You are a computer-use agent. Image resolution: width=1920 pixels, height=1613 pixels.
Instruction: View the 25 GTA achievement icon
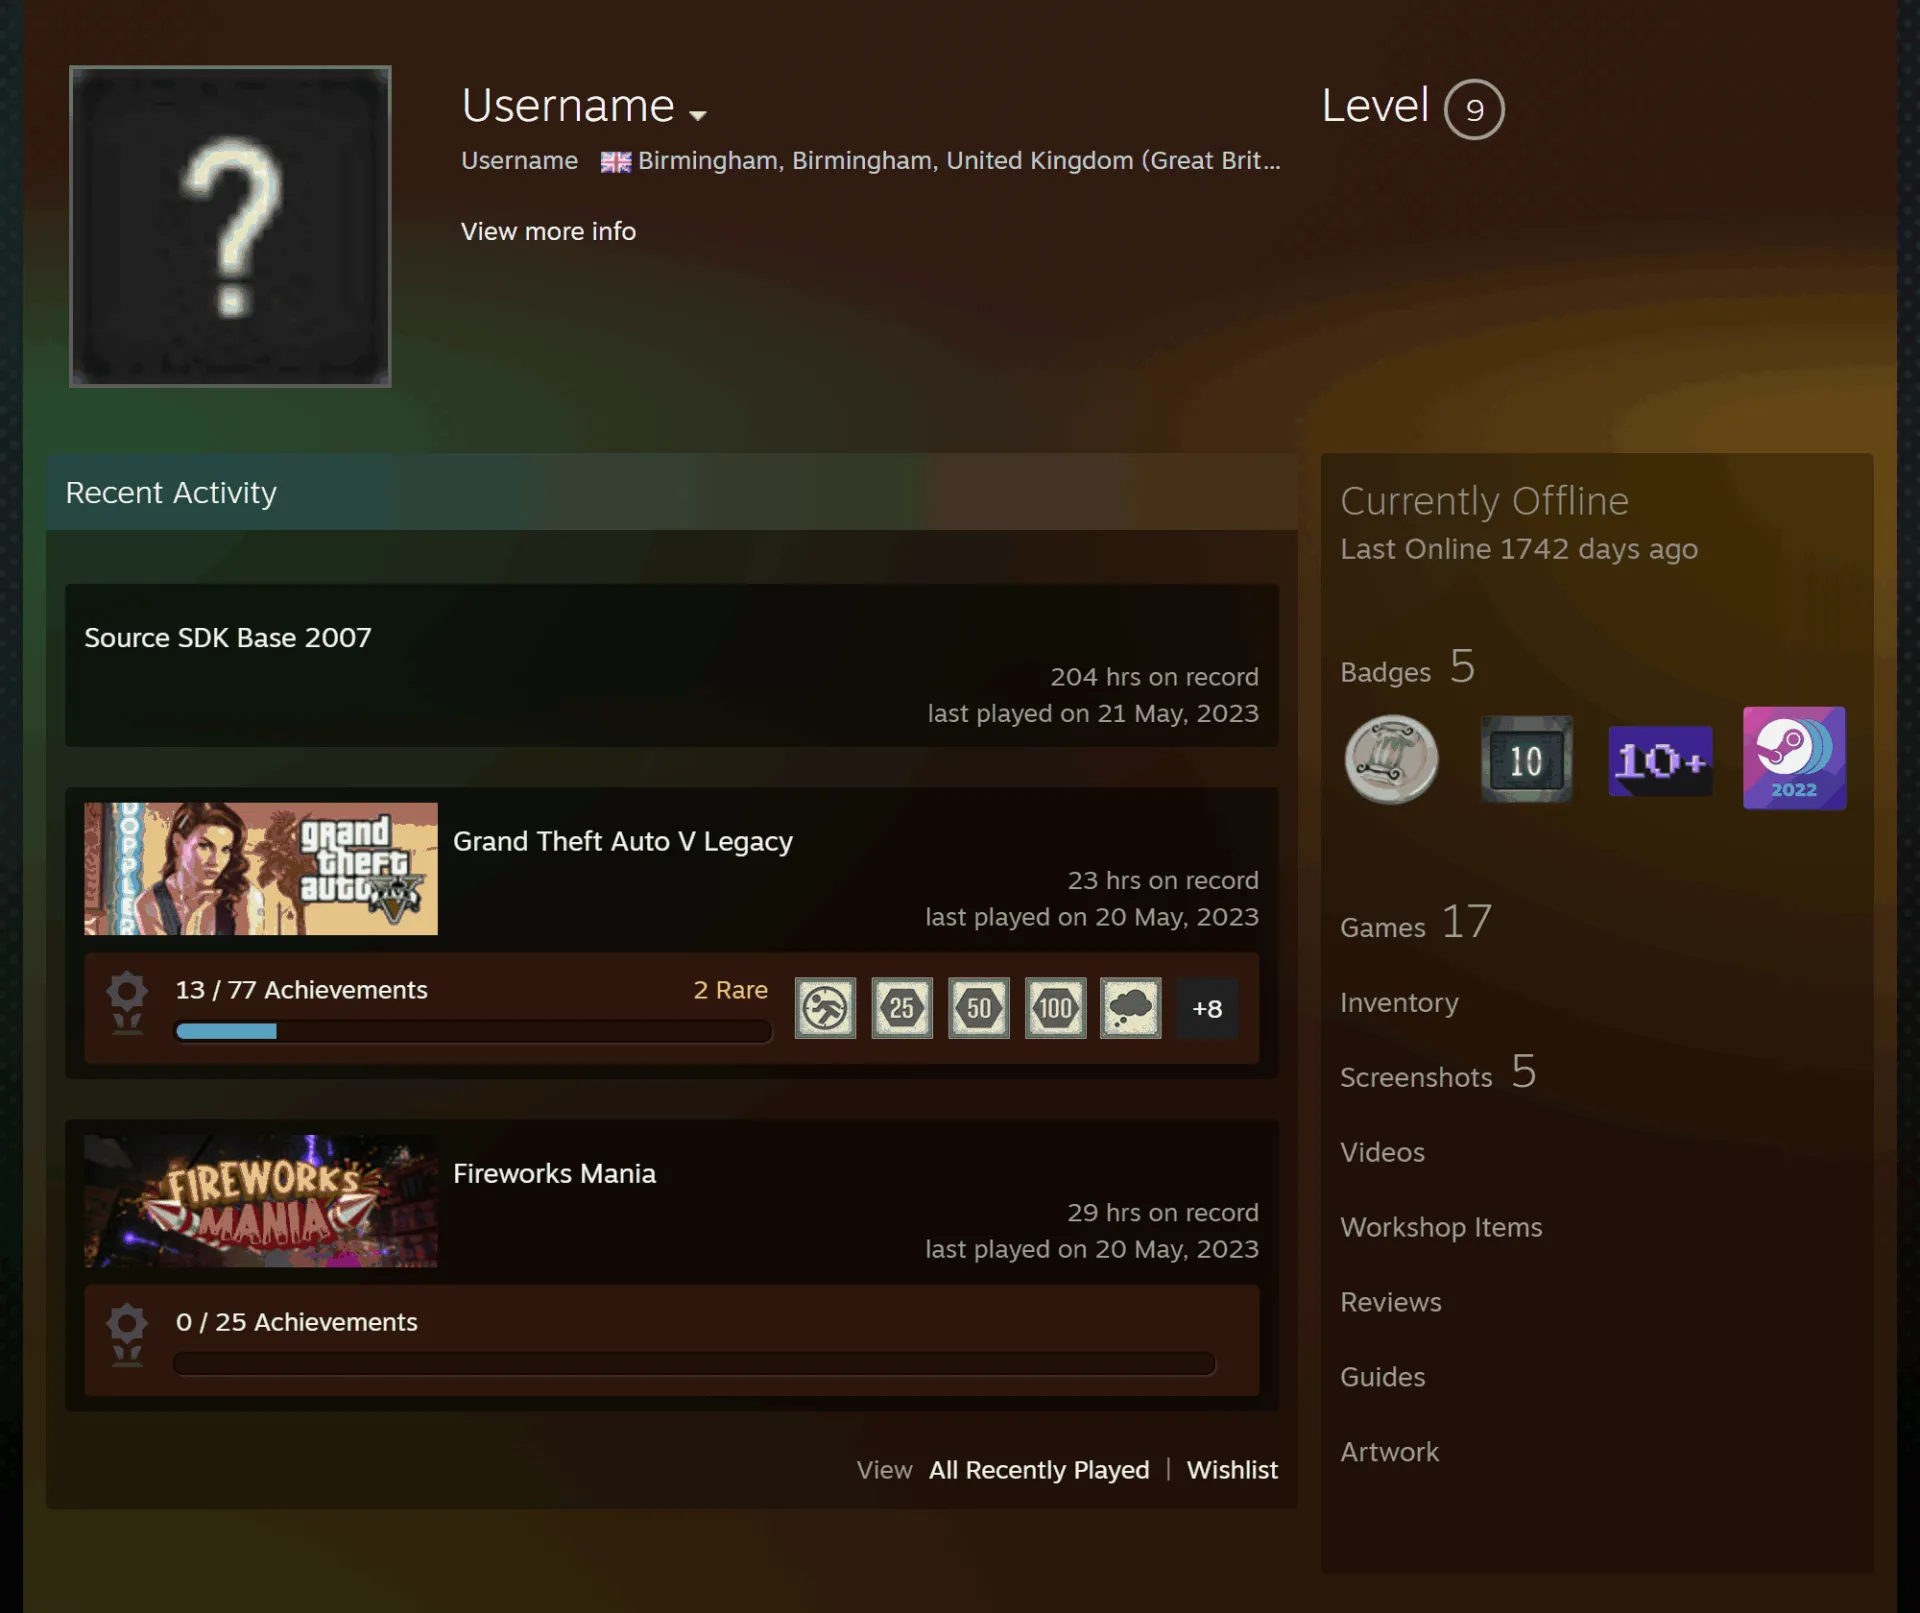point(902,1008)
